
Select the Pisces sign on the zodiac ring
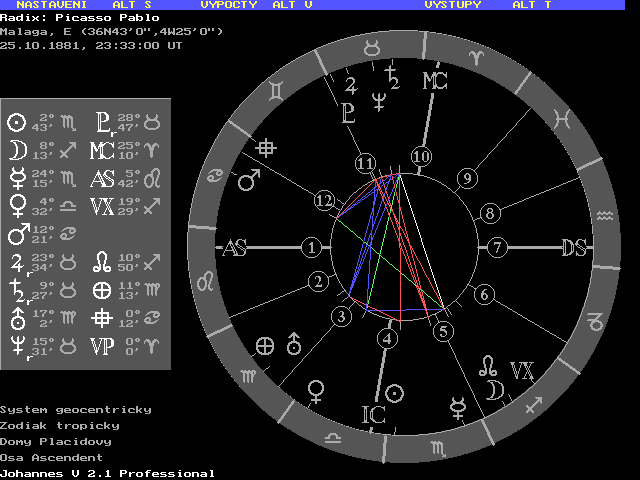(564, 118)
